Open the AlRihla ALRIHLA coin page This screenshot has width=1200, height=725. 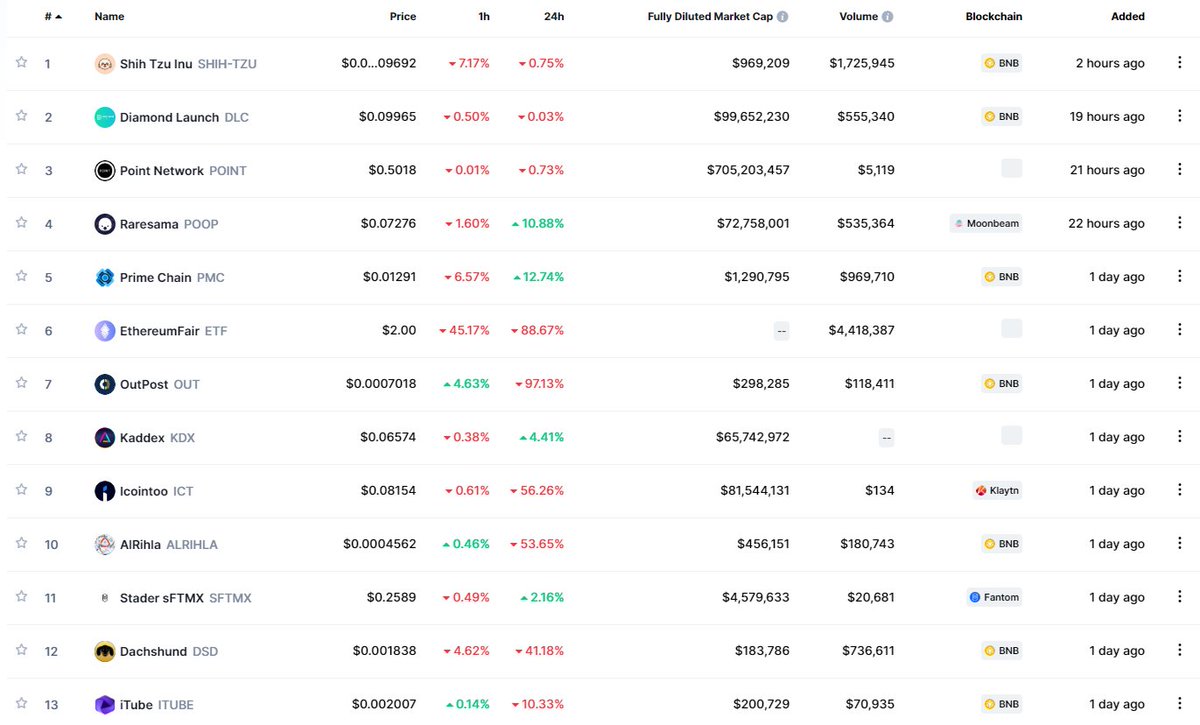point(169,545)
